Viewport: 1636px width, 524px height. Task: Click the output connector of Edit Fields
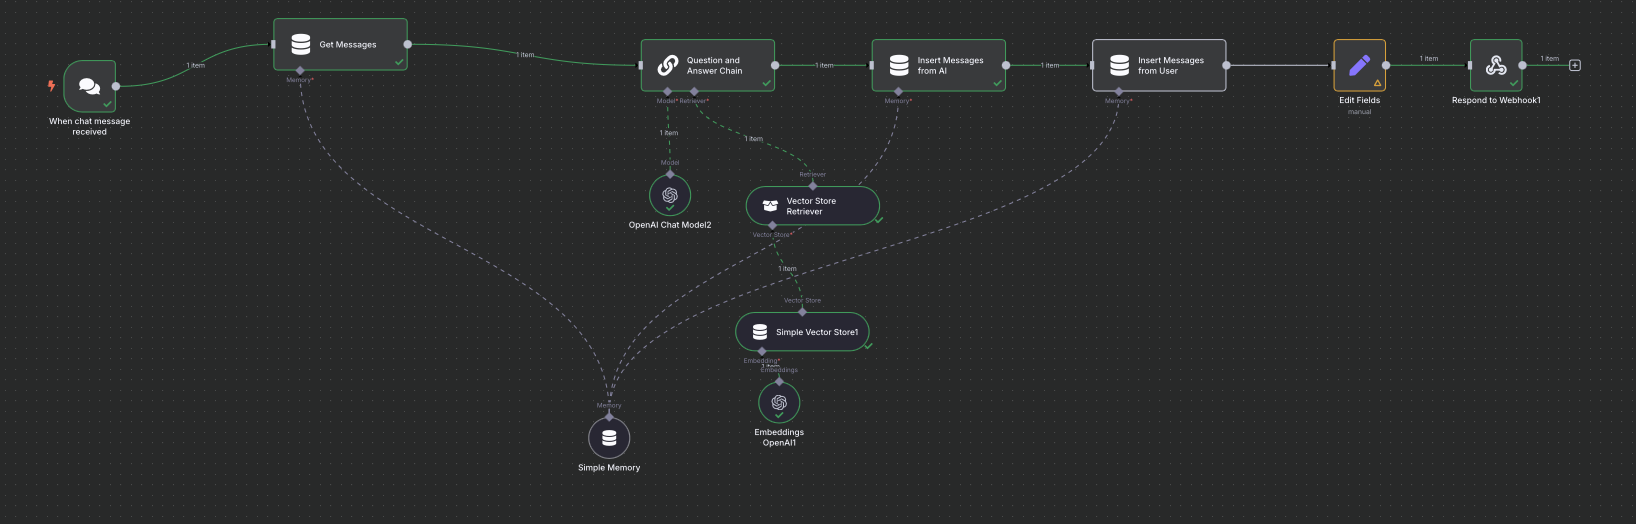click(1386, 65)
